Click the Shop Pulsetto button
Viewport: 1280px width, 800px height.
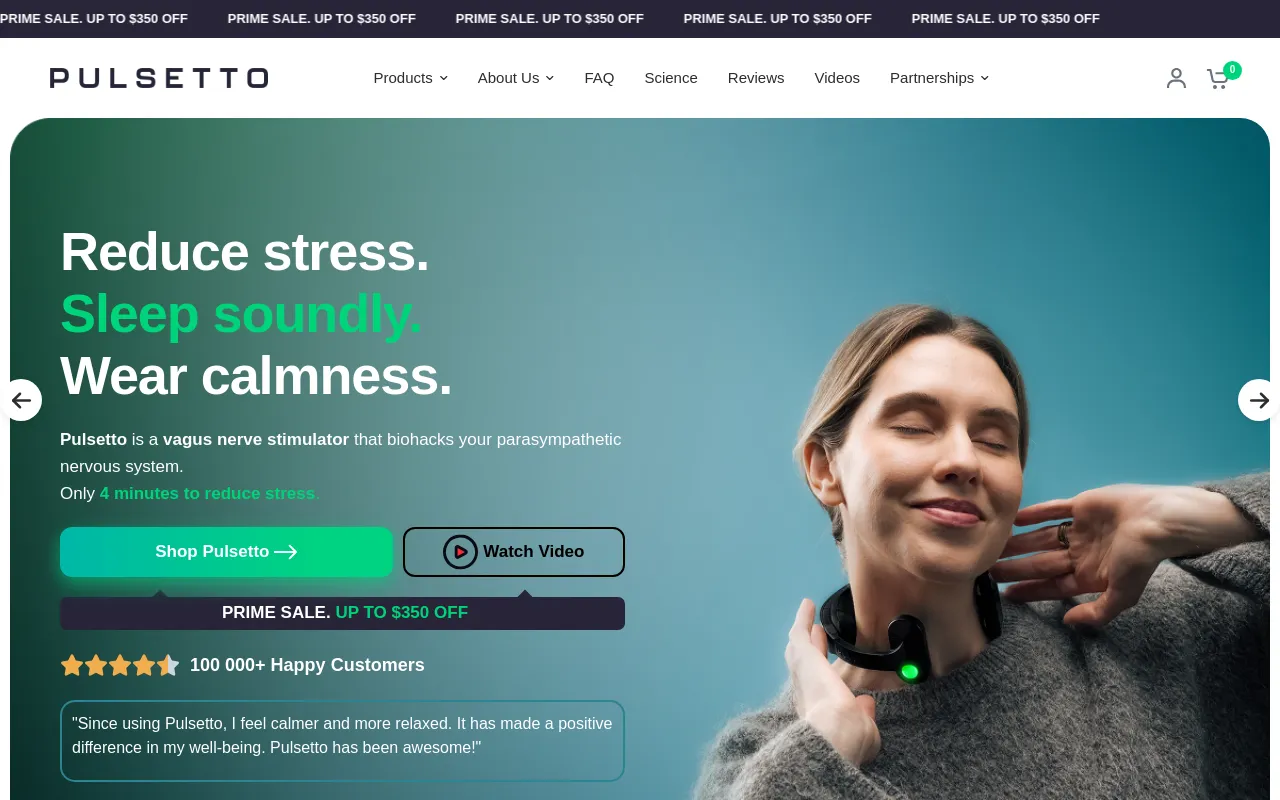[226, 552]
